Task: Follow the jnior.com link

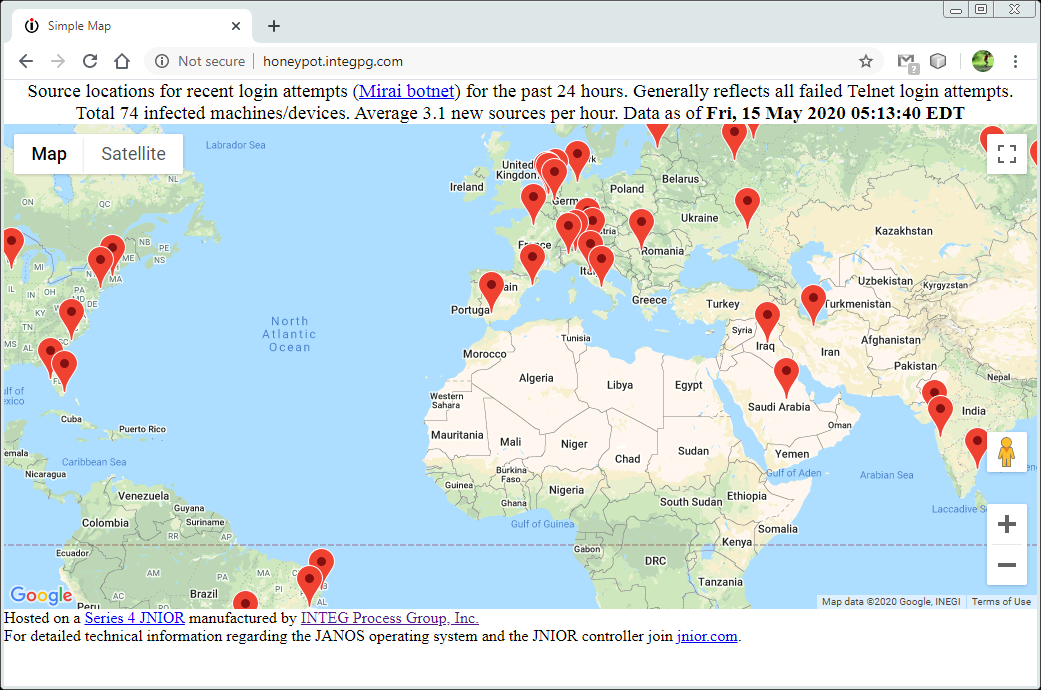Action: tap(707, 636)
